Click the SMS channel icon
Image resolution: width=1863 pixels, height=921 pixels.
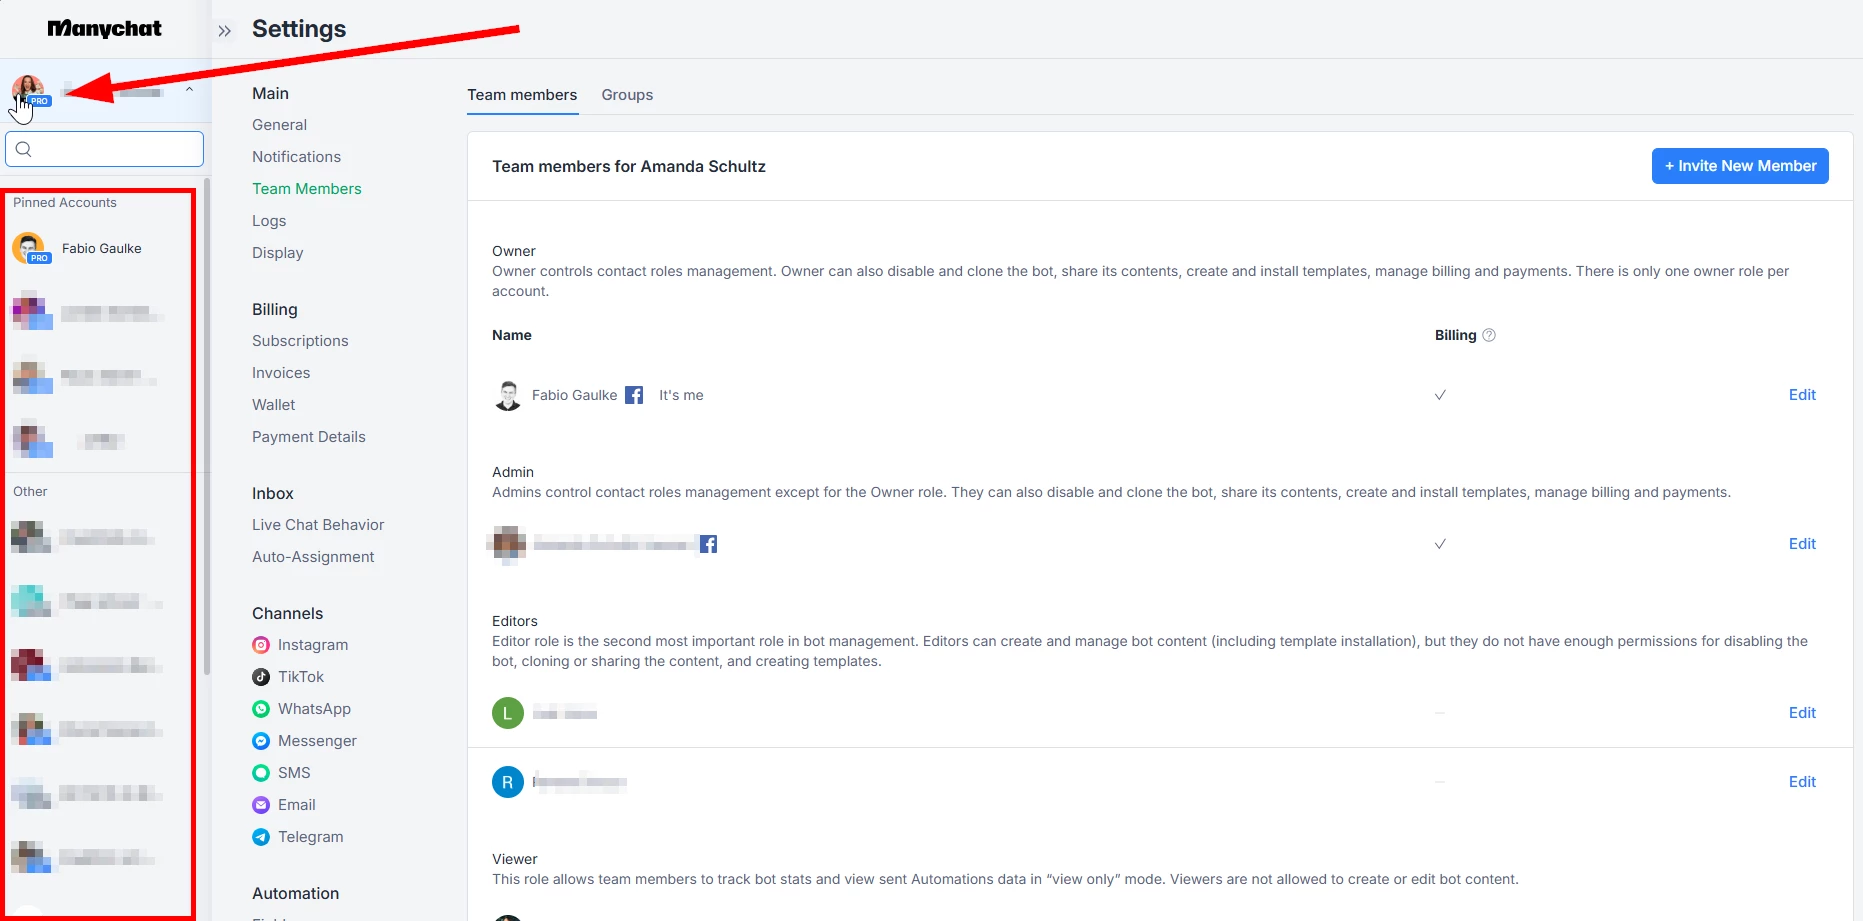tap(261, 773)
